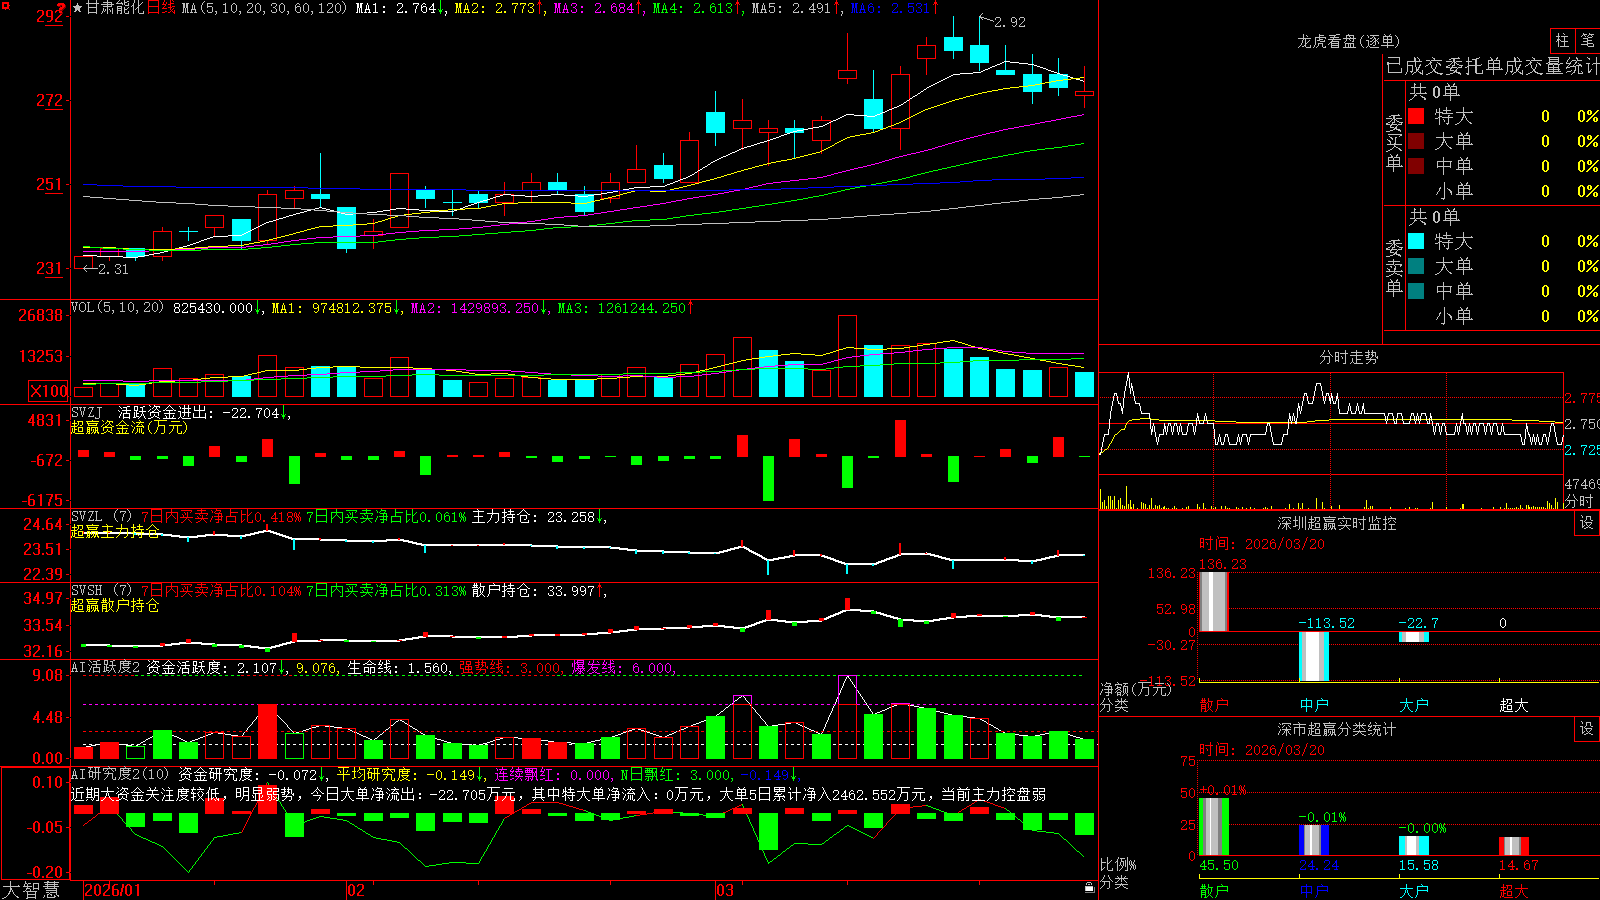Viewport: 1600px width, 900px height.
Task: Click the 45.50 散户 ratio value
Action: (1219, 865)
